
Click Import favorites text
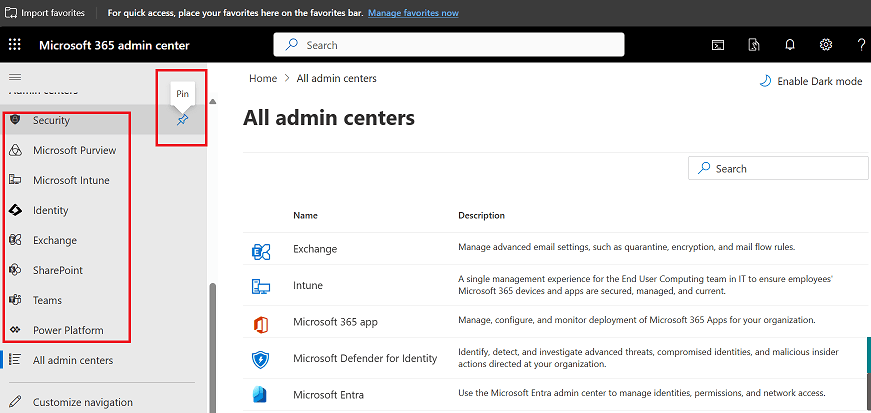(53, 12)
